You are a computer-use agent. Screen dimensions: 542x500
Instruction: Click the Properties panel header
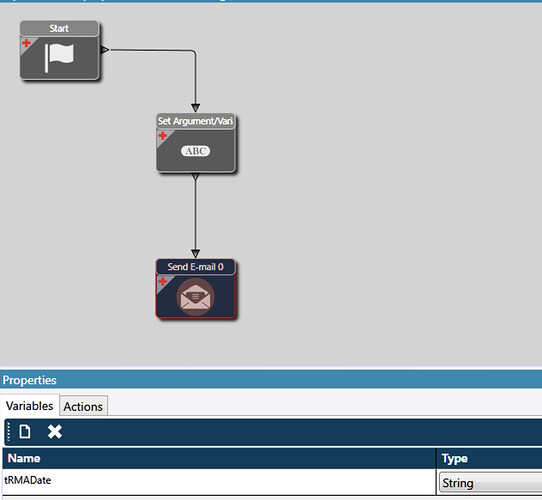click(x=271, y=380)
